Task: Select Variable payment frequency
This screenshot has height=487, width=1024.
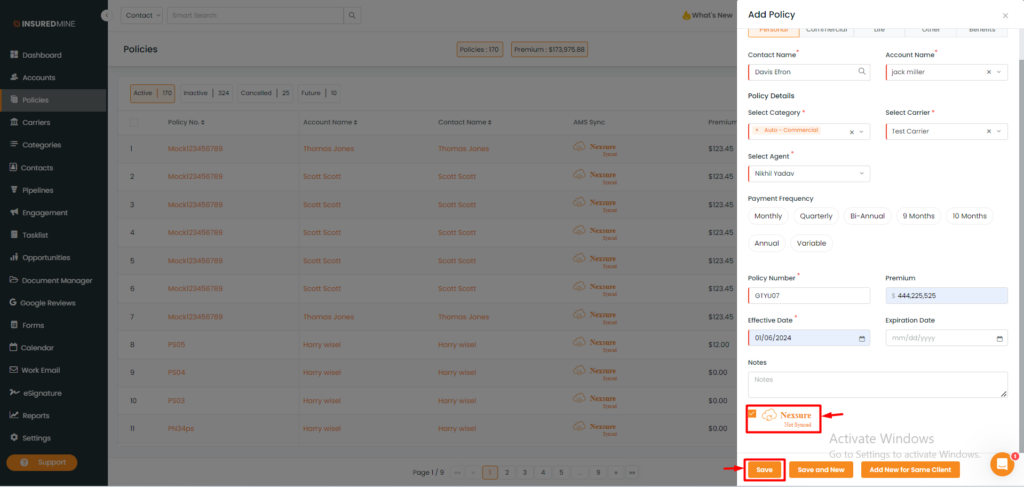Action: (812, 243)
